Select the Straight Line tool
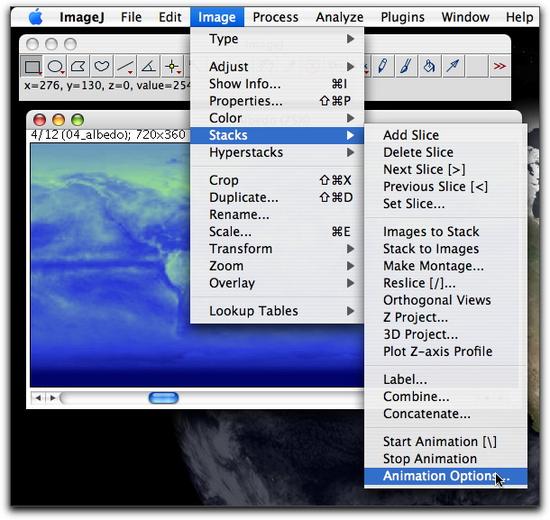This screenshot has height=520, width=550. click(x=125, y=66)
